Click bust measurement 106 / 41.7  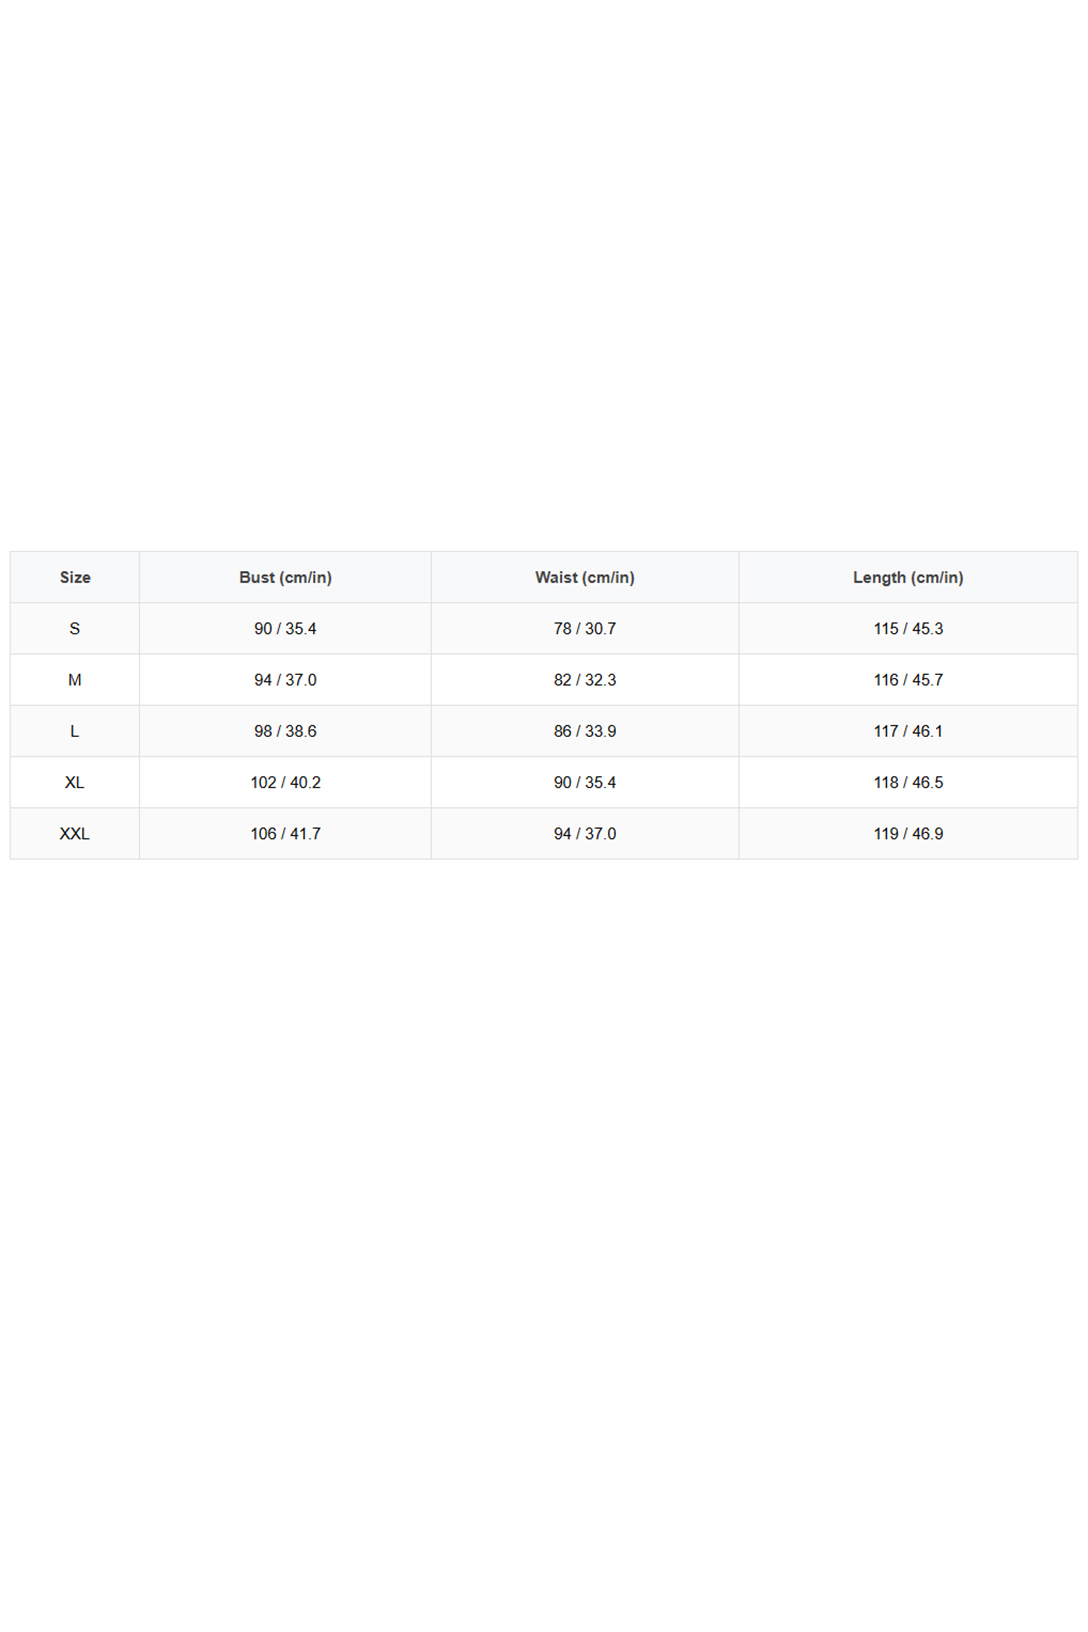[x=285, y=833]
